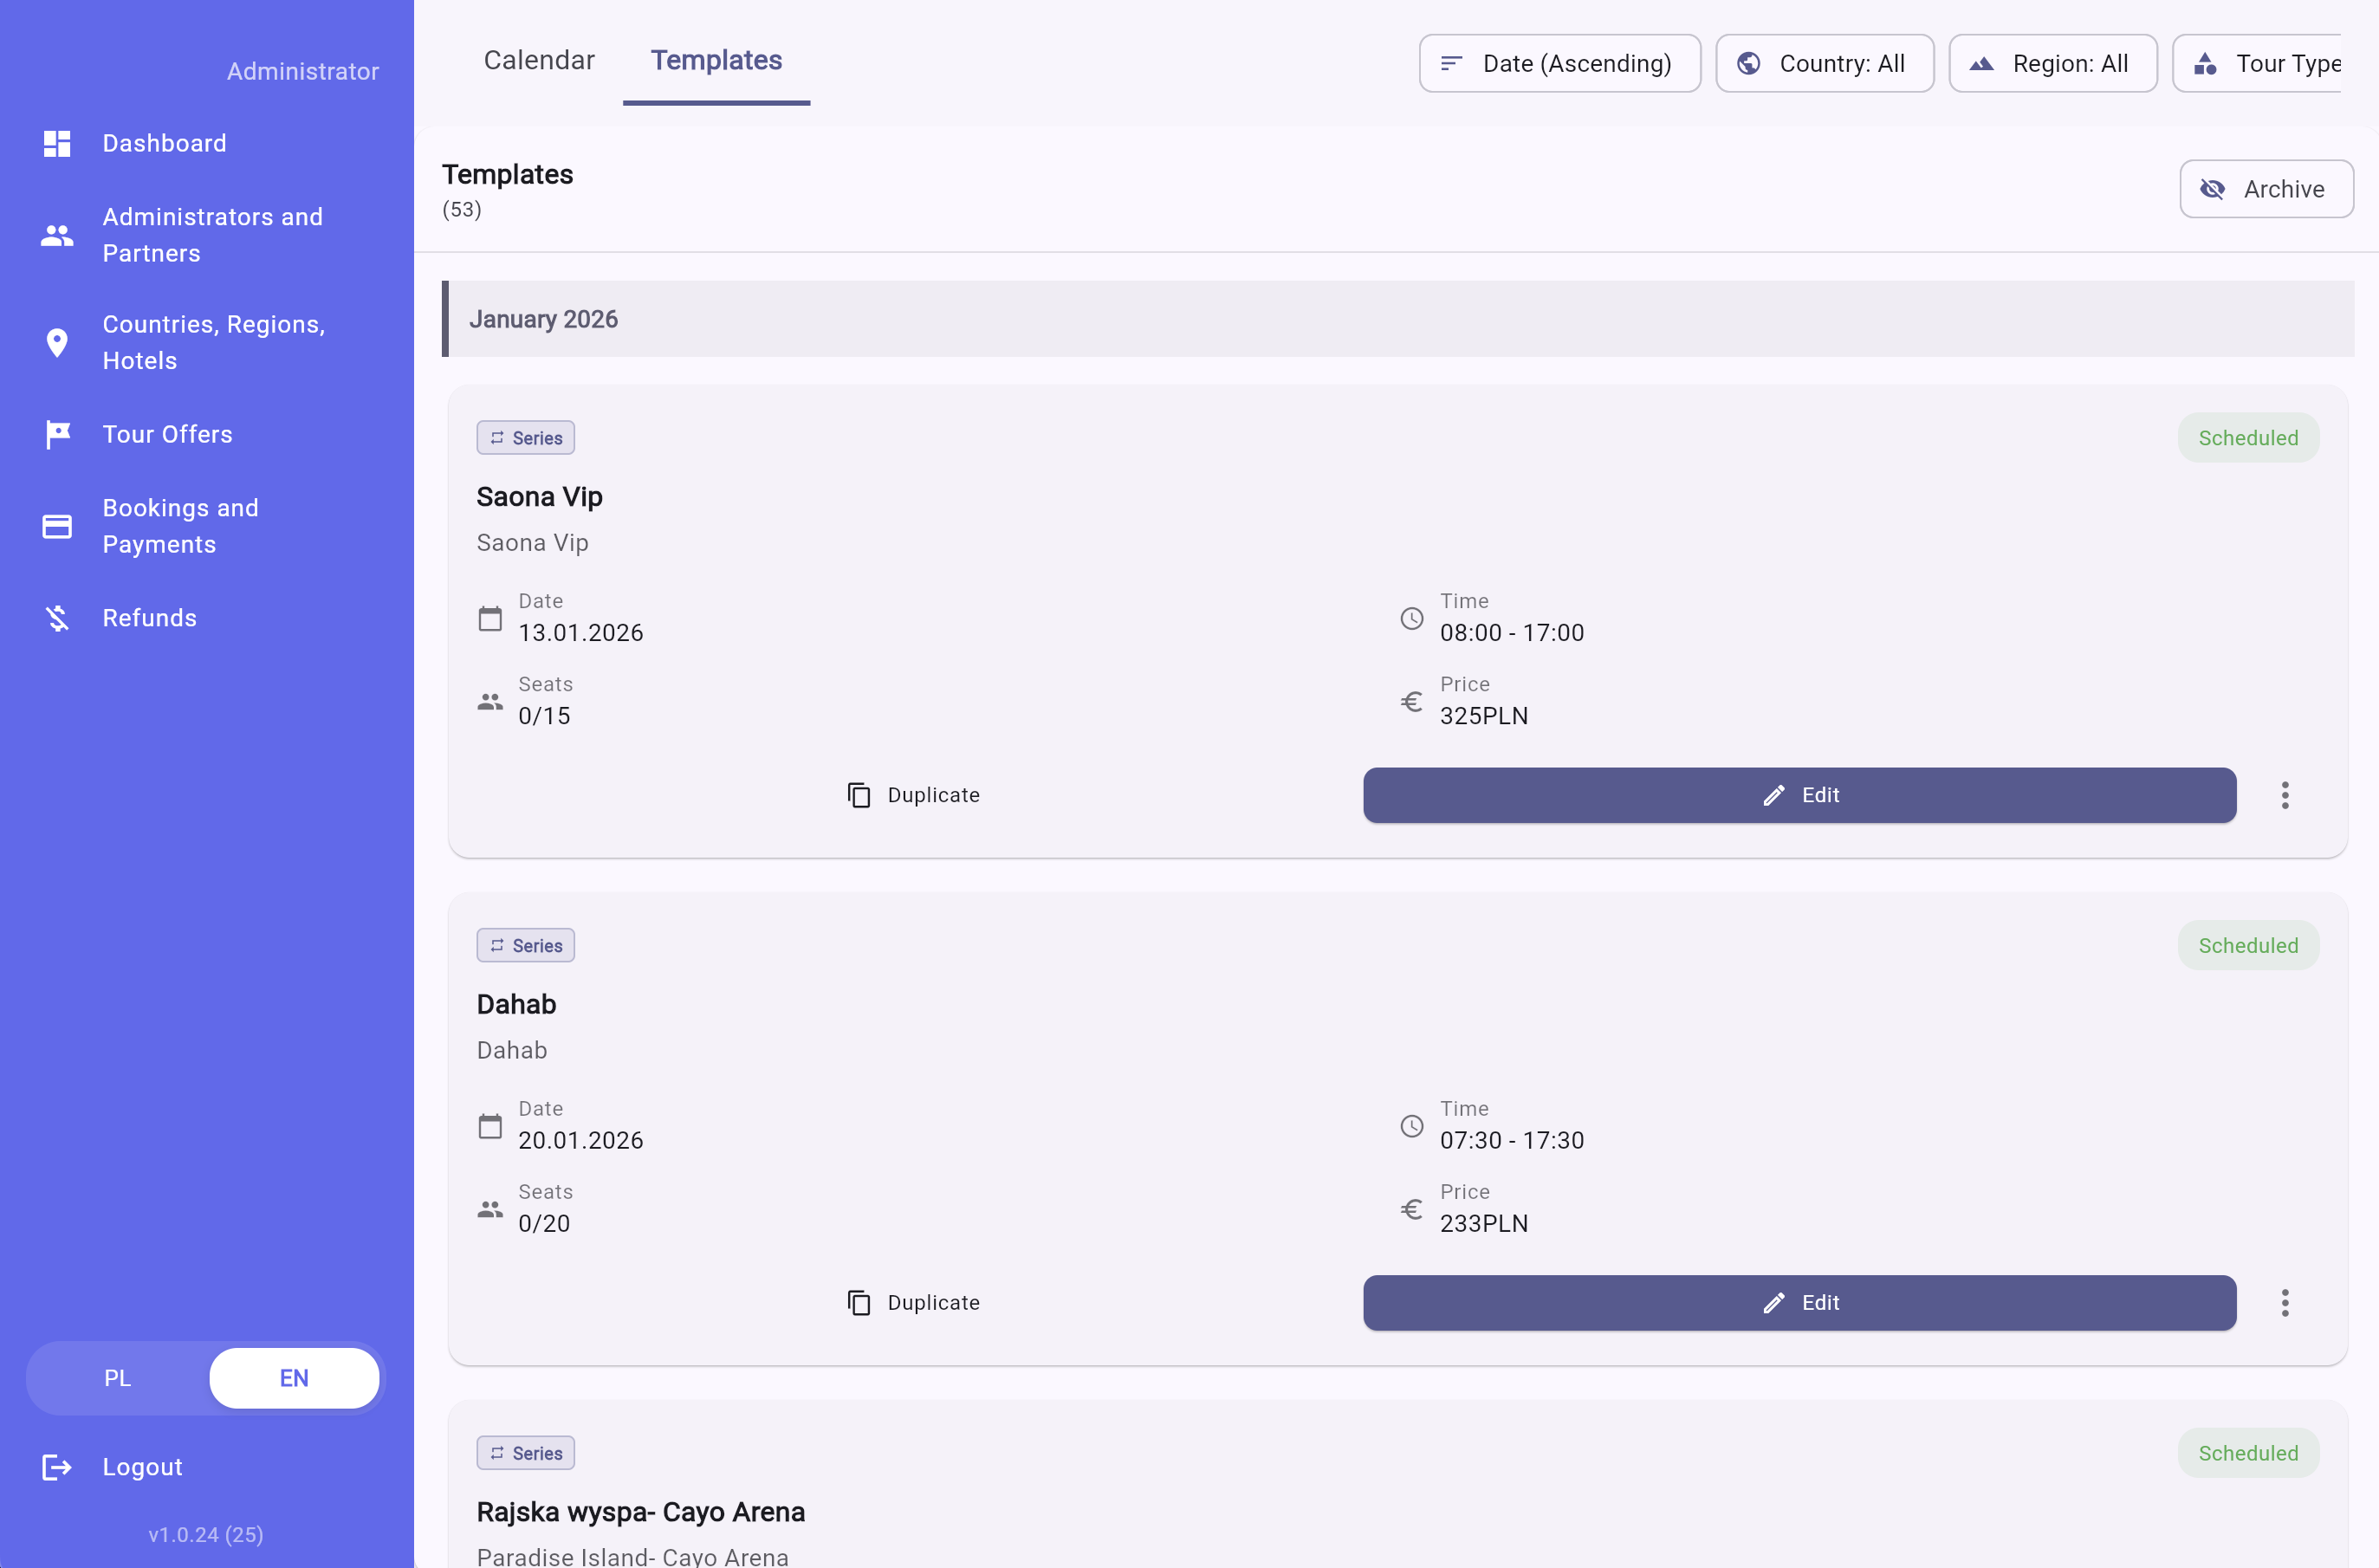Open the Date (Ascending) sort dropdown
The image size is (2379, 1568).
[x=1559, y=64]
